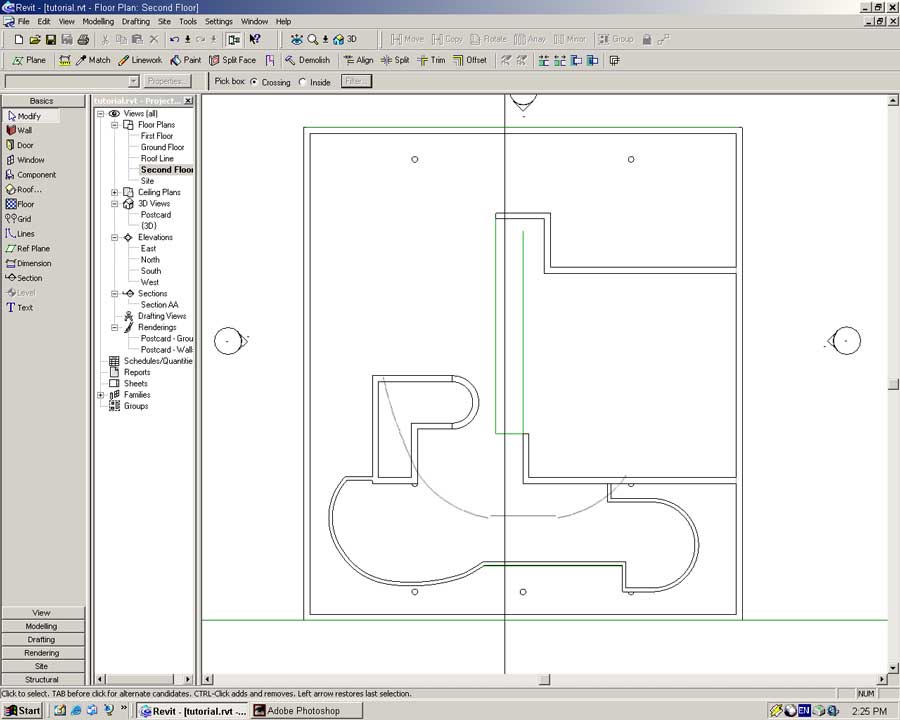Expand the Families tree node
This screenshot has width=900, height=720.
point(101,395)
